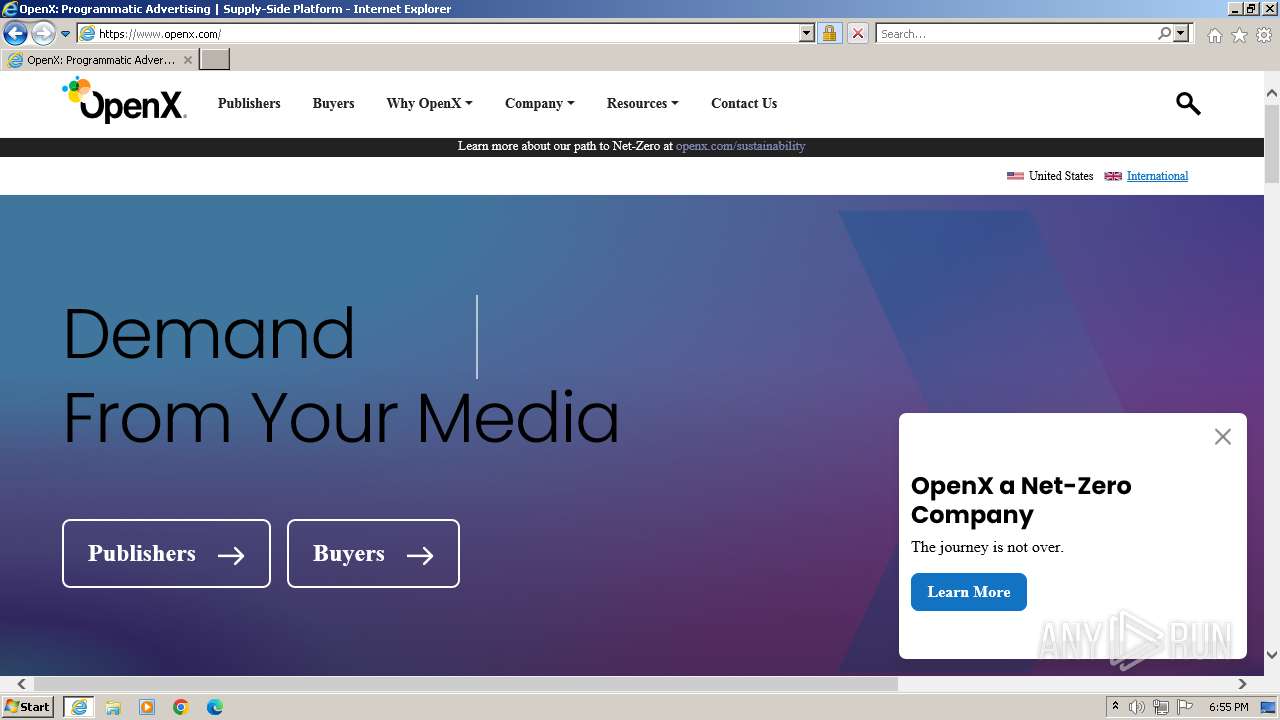1280x720 pixels.
Task: Click the browser search magnifier icon
Action: (1164, 33)
